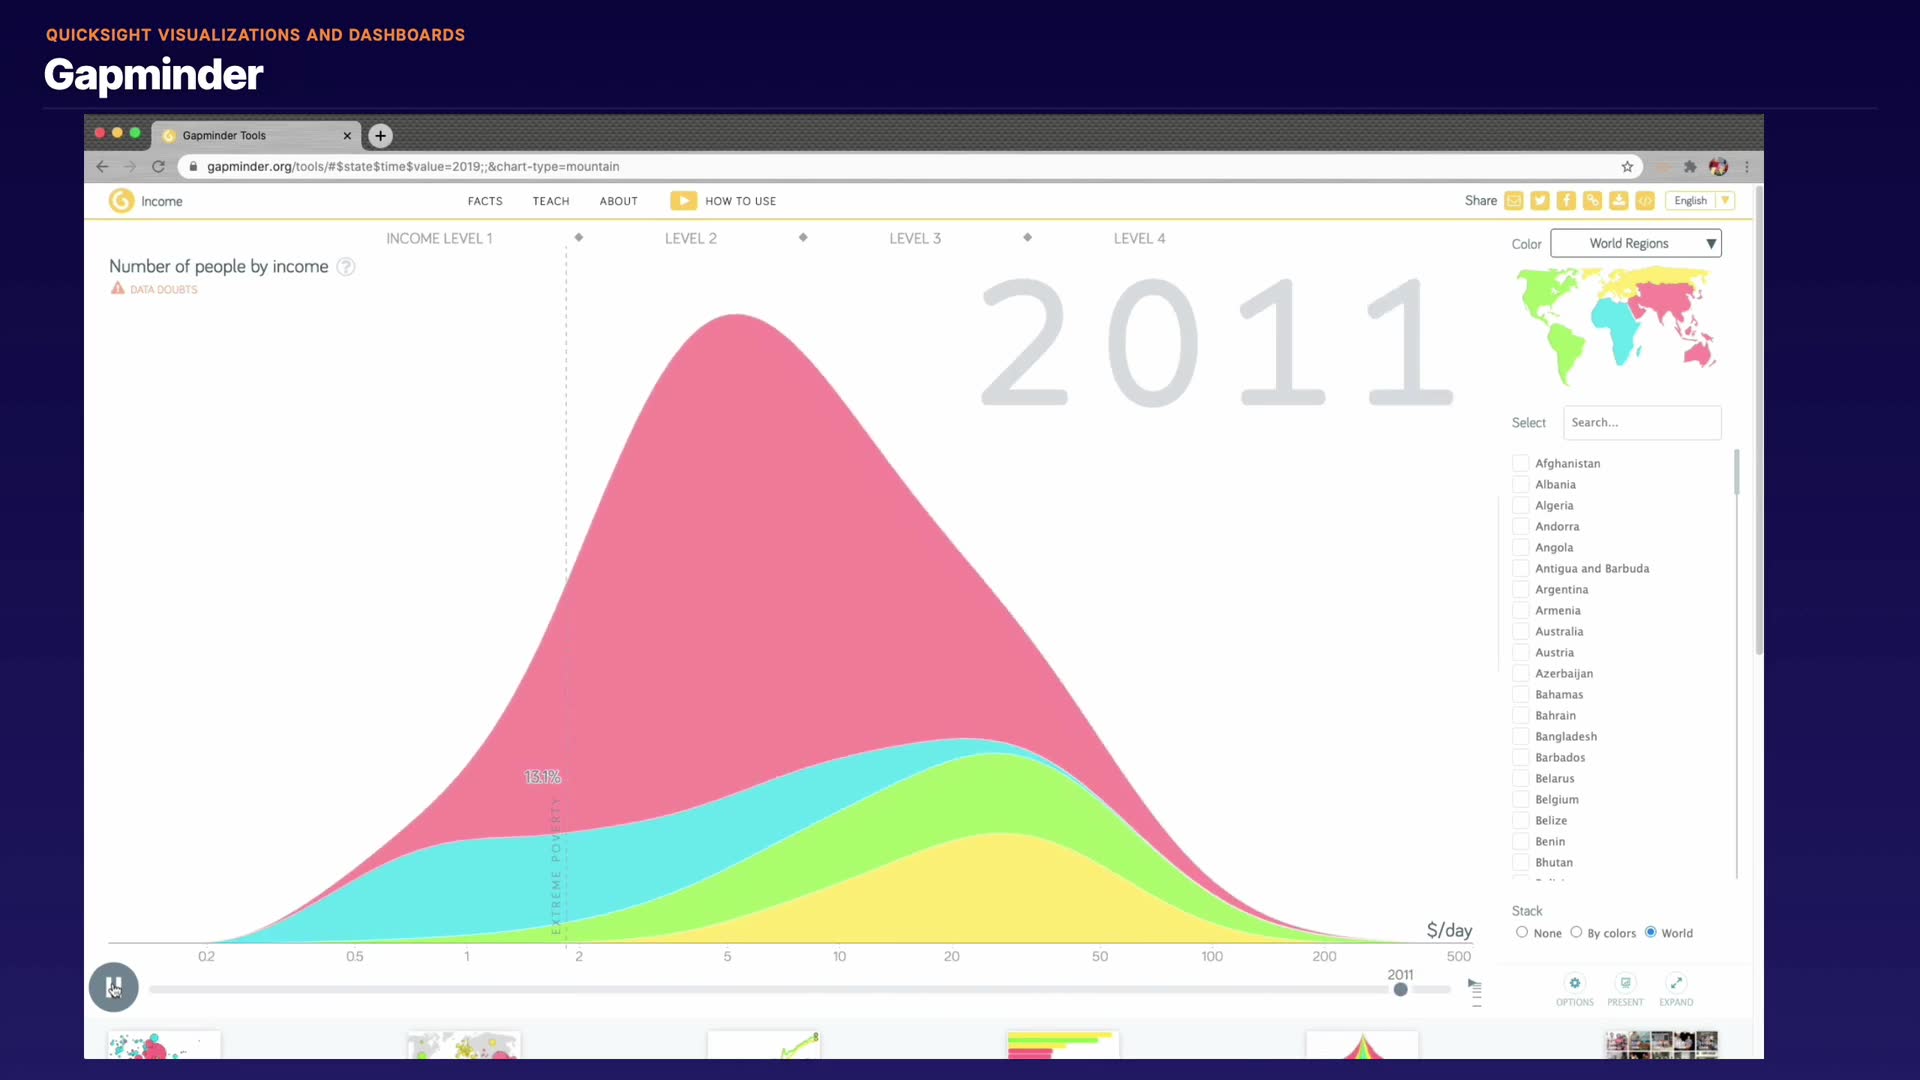Image resolution: width=1920 pixels, height=1080 pixels.
Task: Click the Facebook share icon
Action: tap(1566, 201)
